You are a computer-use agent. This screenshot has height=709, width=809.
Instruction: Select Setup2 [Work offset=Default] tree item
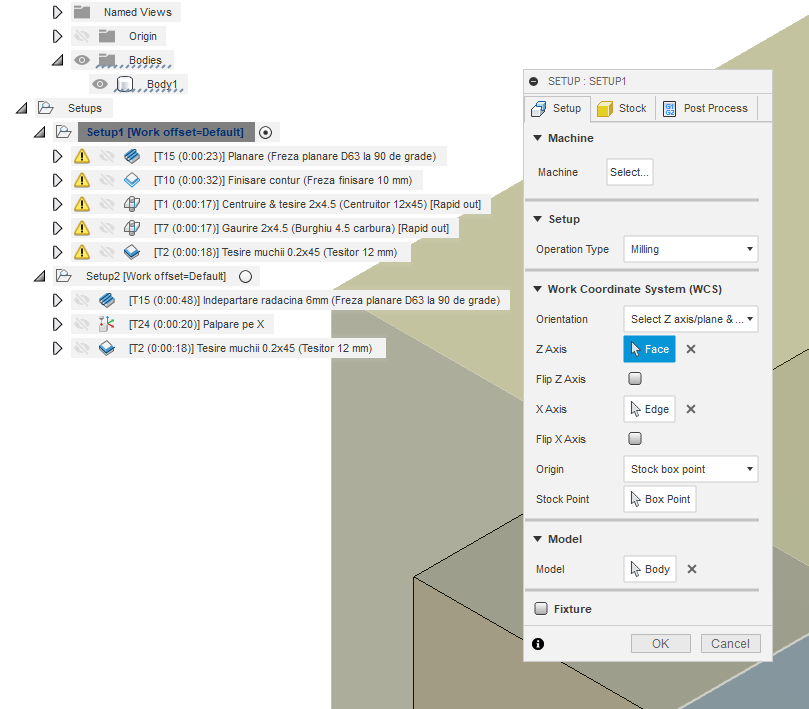pos(156,276)
